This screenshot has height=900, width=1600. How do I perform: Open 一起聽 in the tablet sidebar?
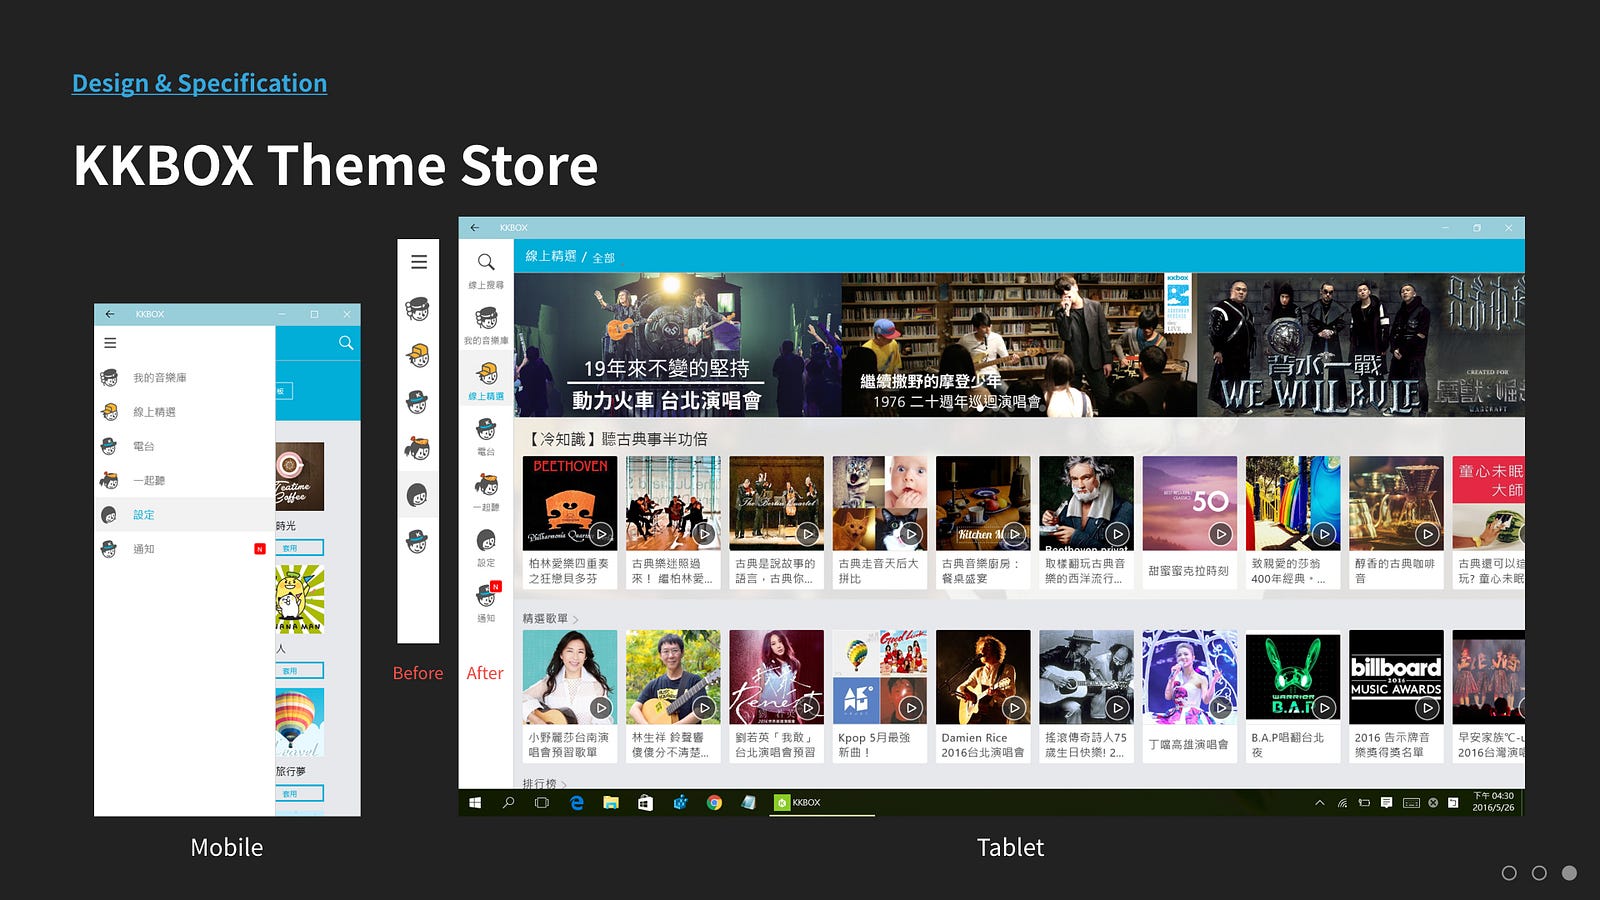tap(486, 492)
